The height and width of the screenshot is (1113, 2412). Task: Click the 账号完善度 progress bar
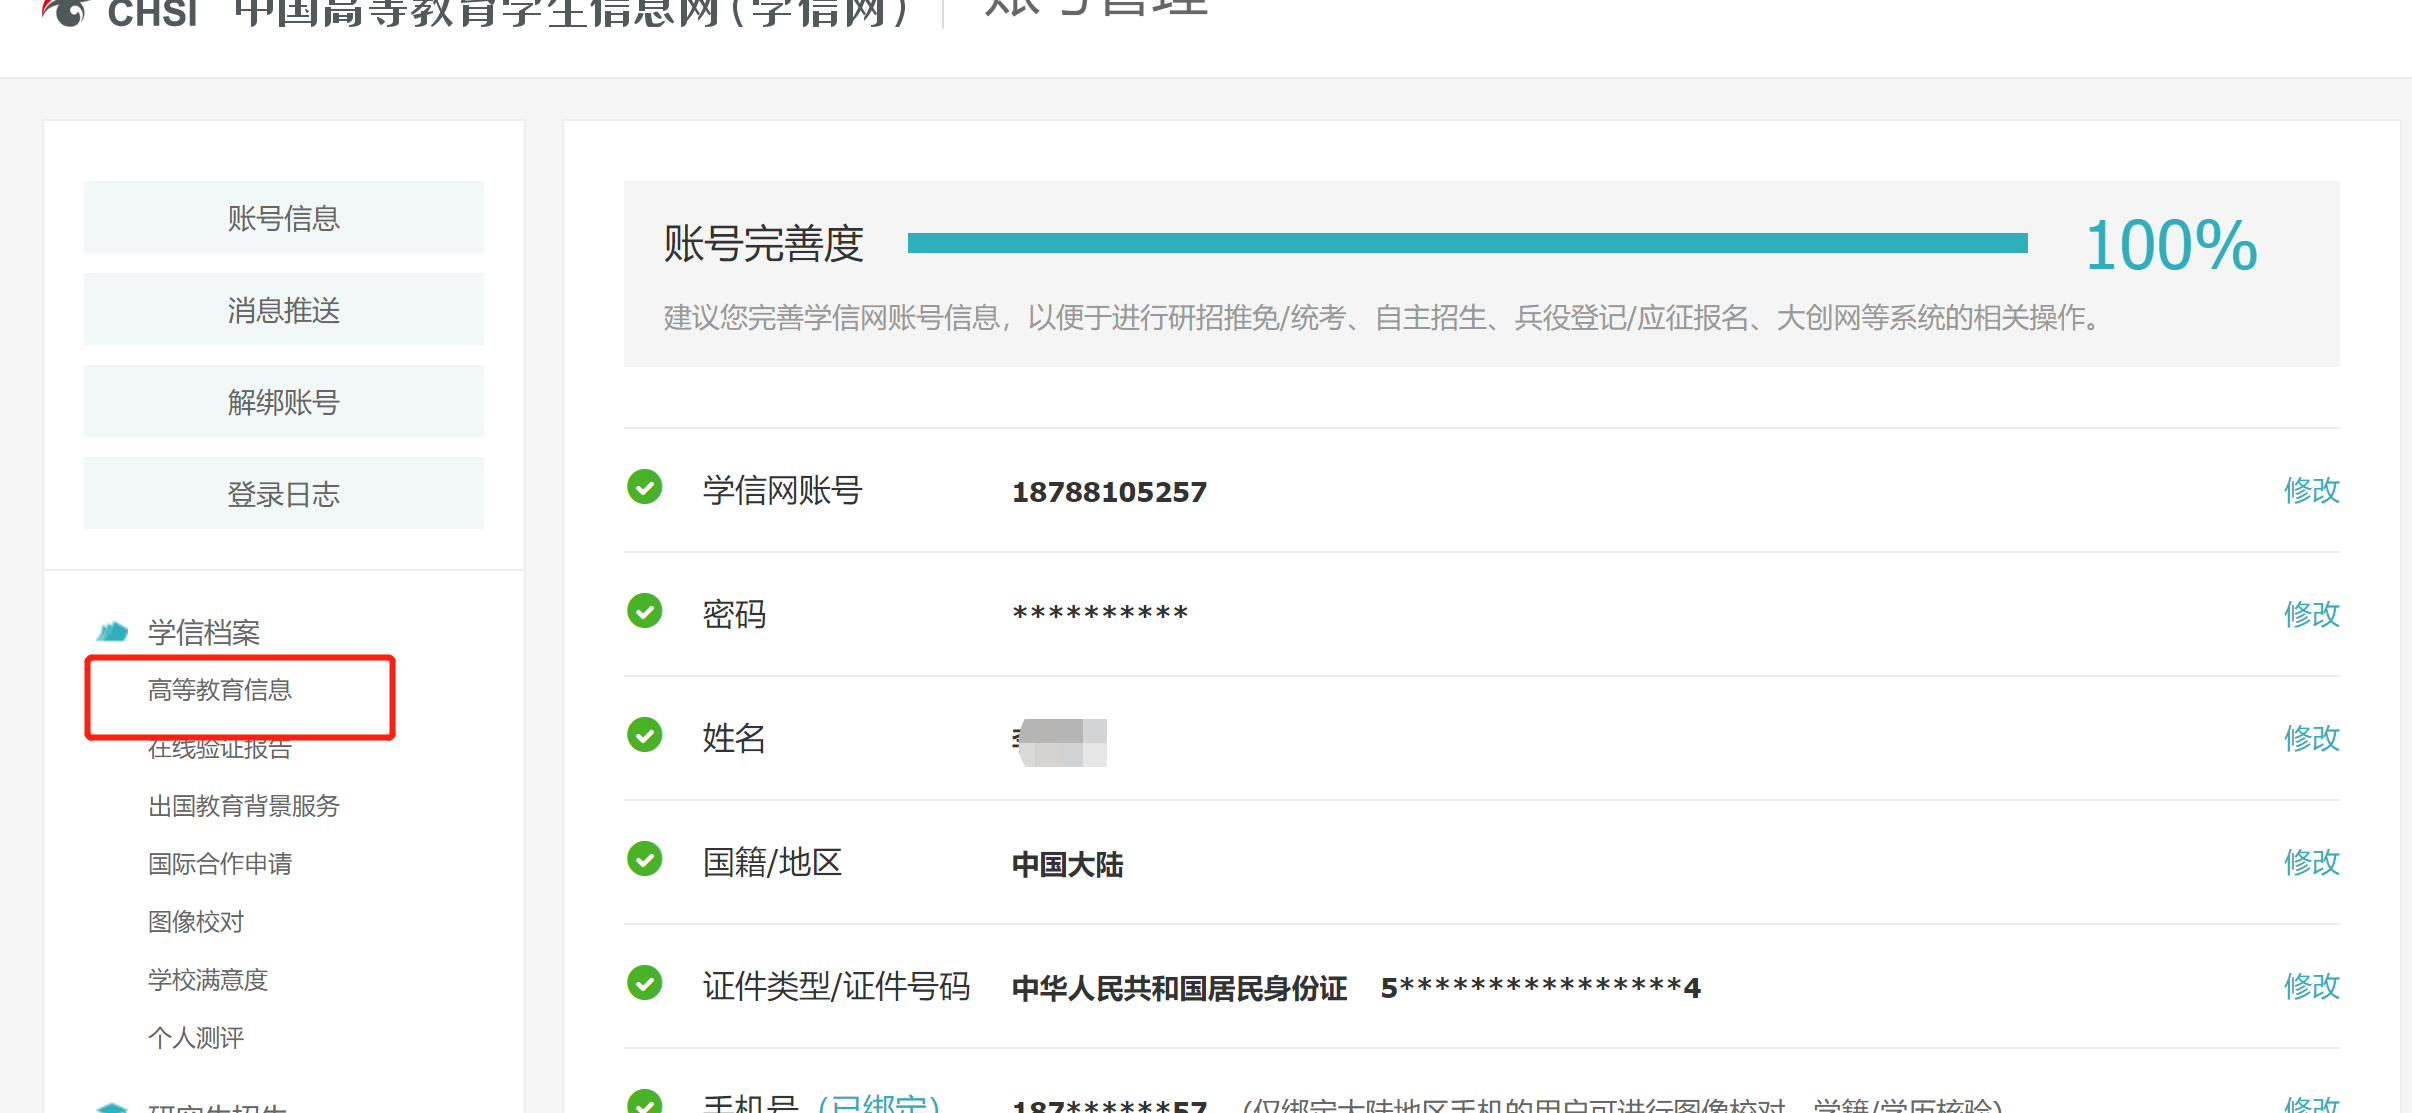(1468, 243)
